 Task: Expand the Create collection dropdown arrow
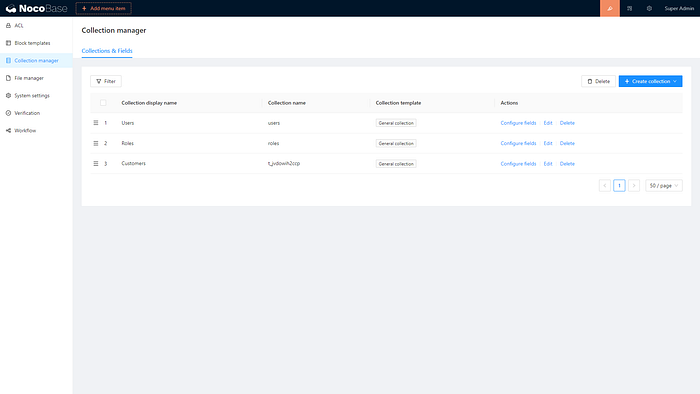(x=675, y=81)
